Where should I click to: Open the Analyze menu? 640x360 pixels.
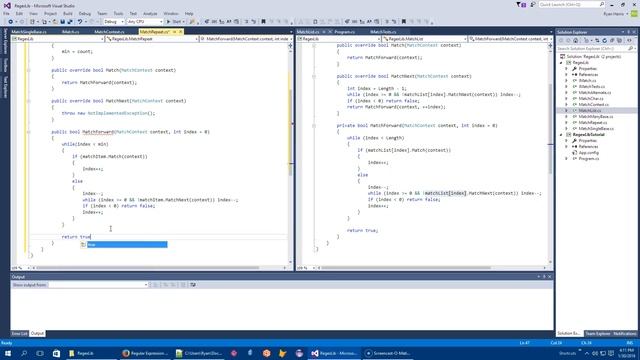click(x=150, y=13)
